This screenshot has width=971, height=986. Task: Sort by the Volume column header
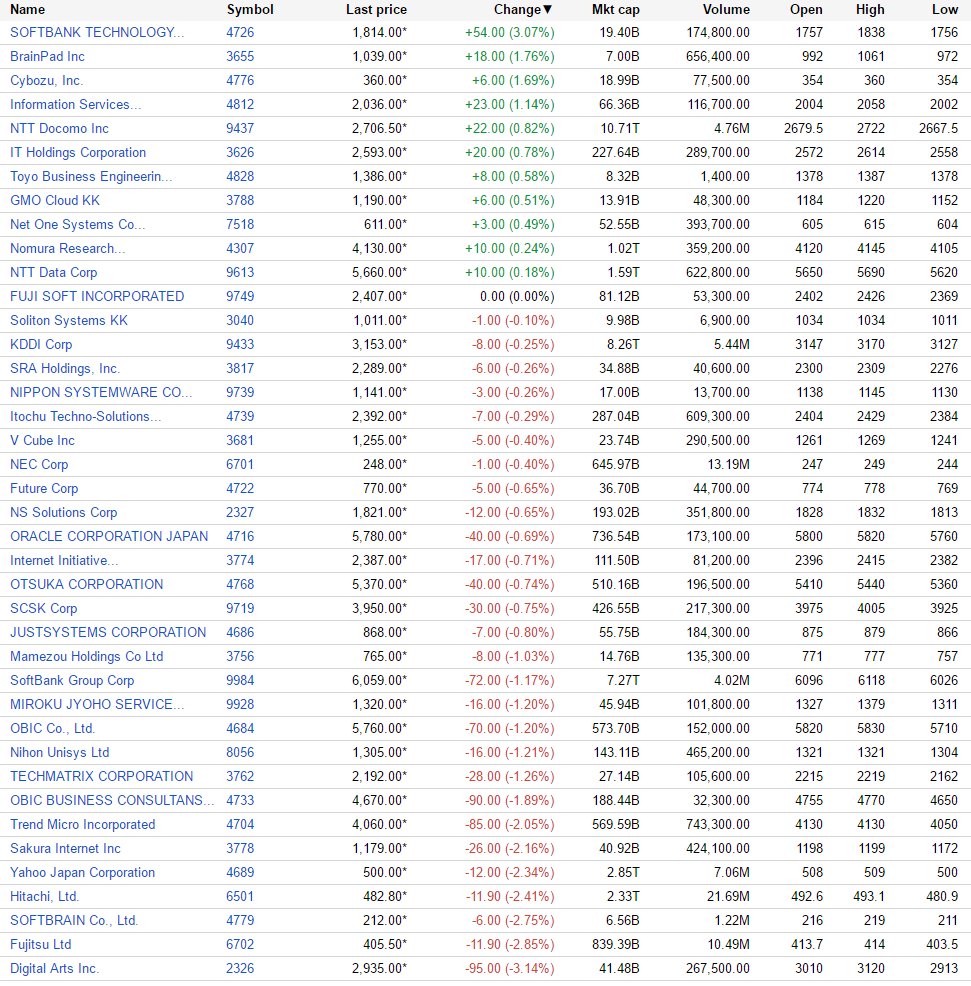point(726,9)
